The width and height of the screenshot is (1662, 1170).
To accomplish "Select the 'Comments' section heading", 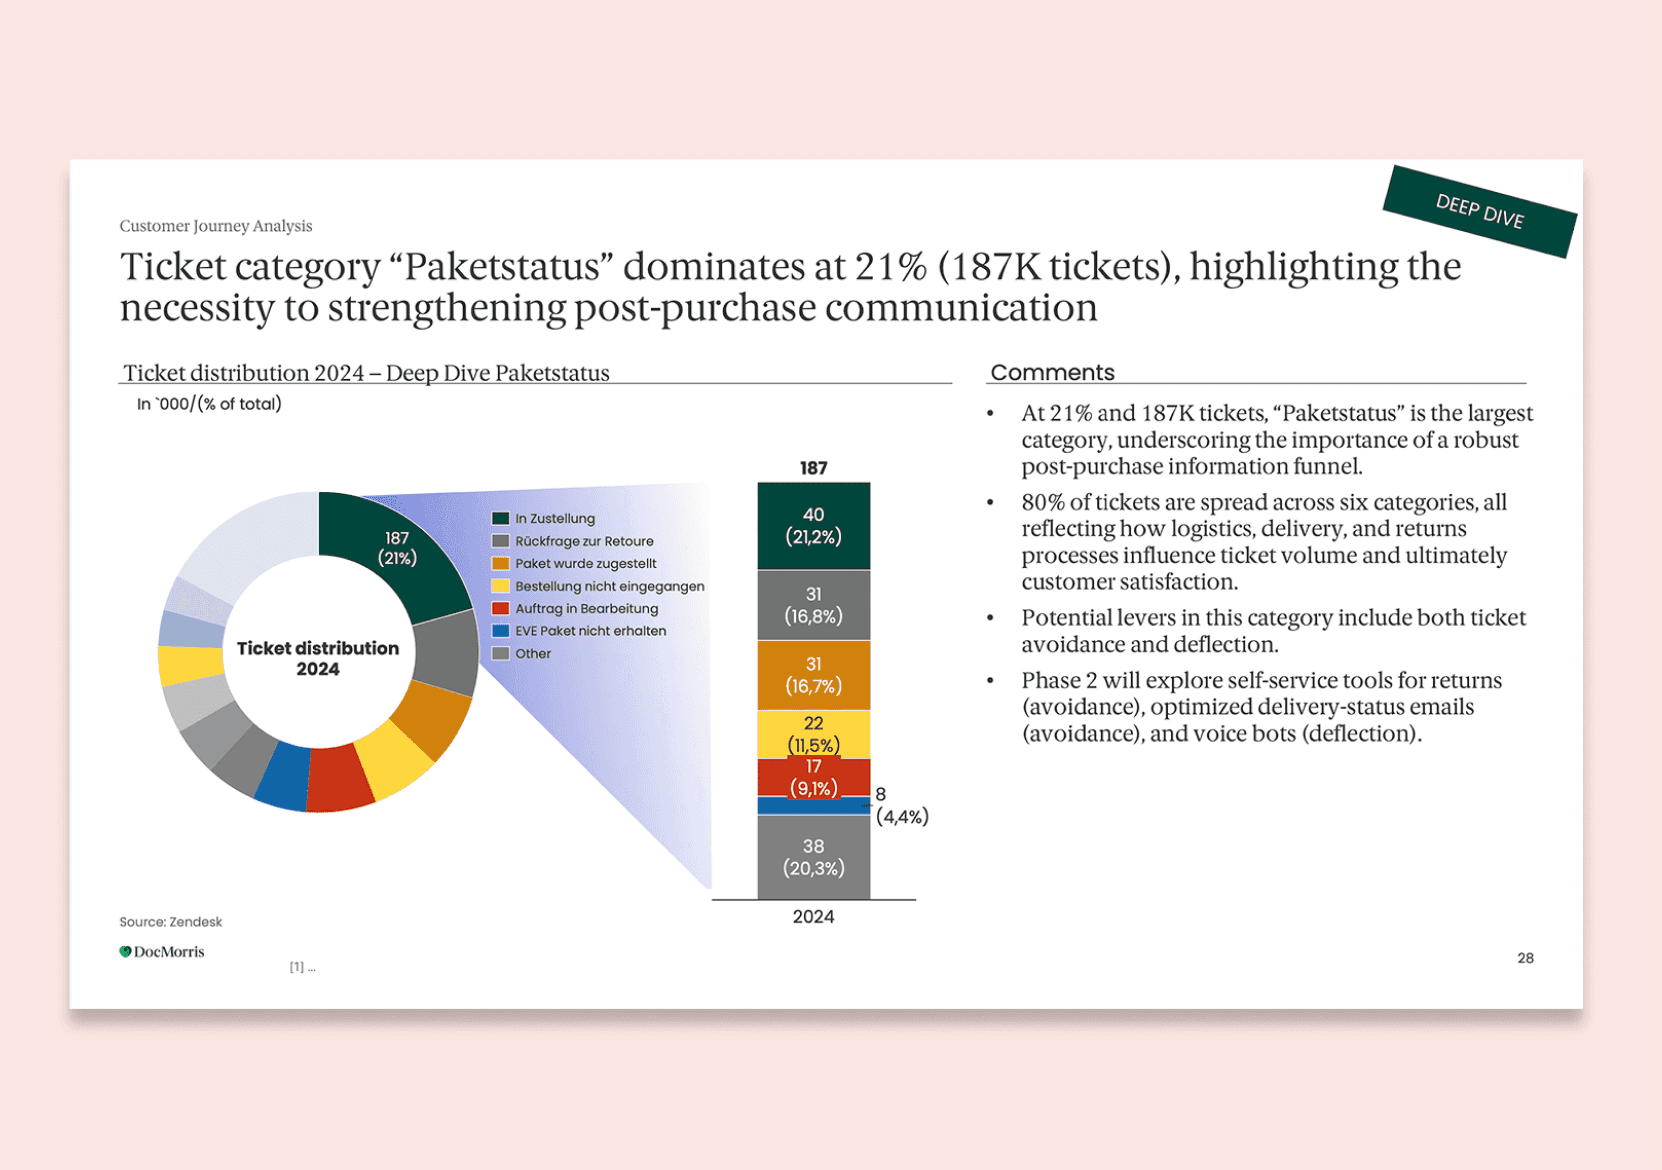I will (1052, 372).
